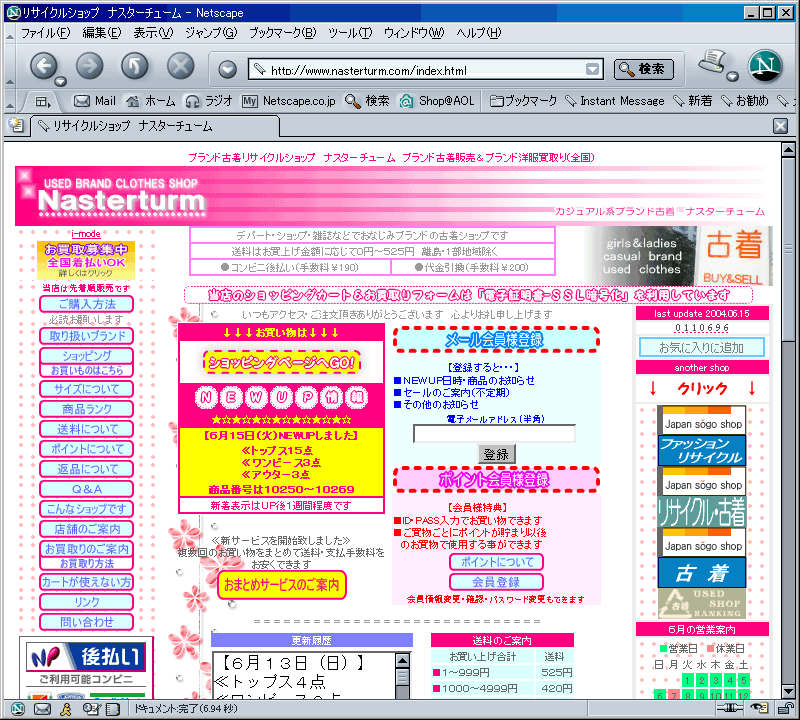Open 店舗のご案内 sidebar button
The width and height of the screenshot is (800, 720).
(86, 529)
